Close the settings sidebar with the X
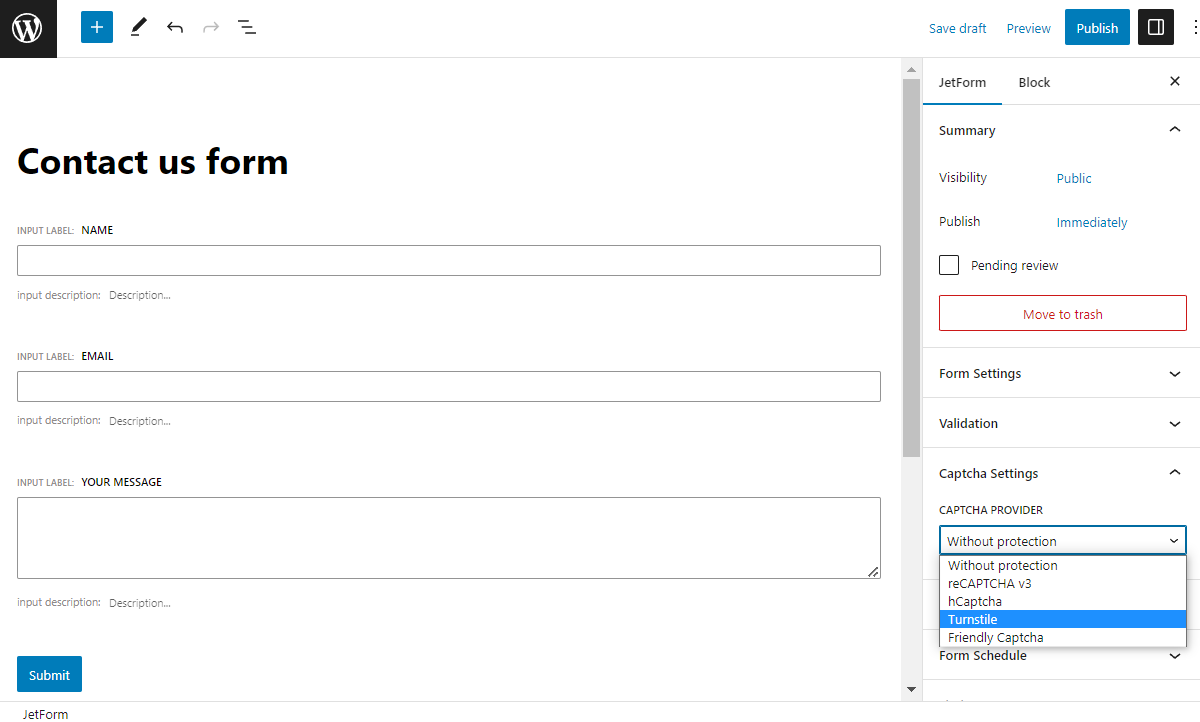1200x722 pixels. [x=1175, y=81]
